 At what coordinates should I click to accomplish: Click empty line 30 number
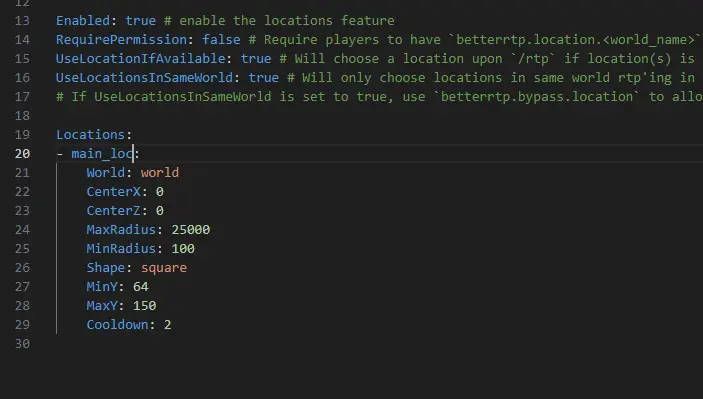22,344
